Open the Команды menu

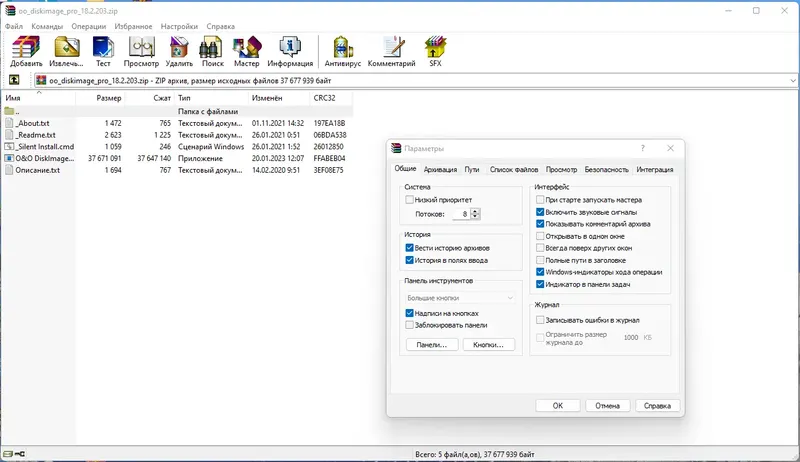[x=47, y=26]
